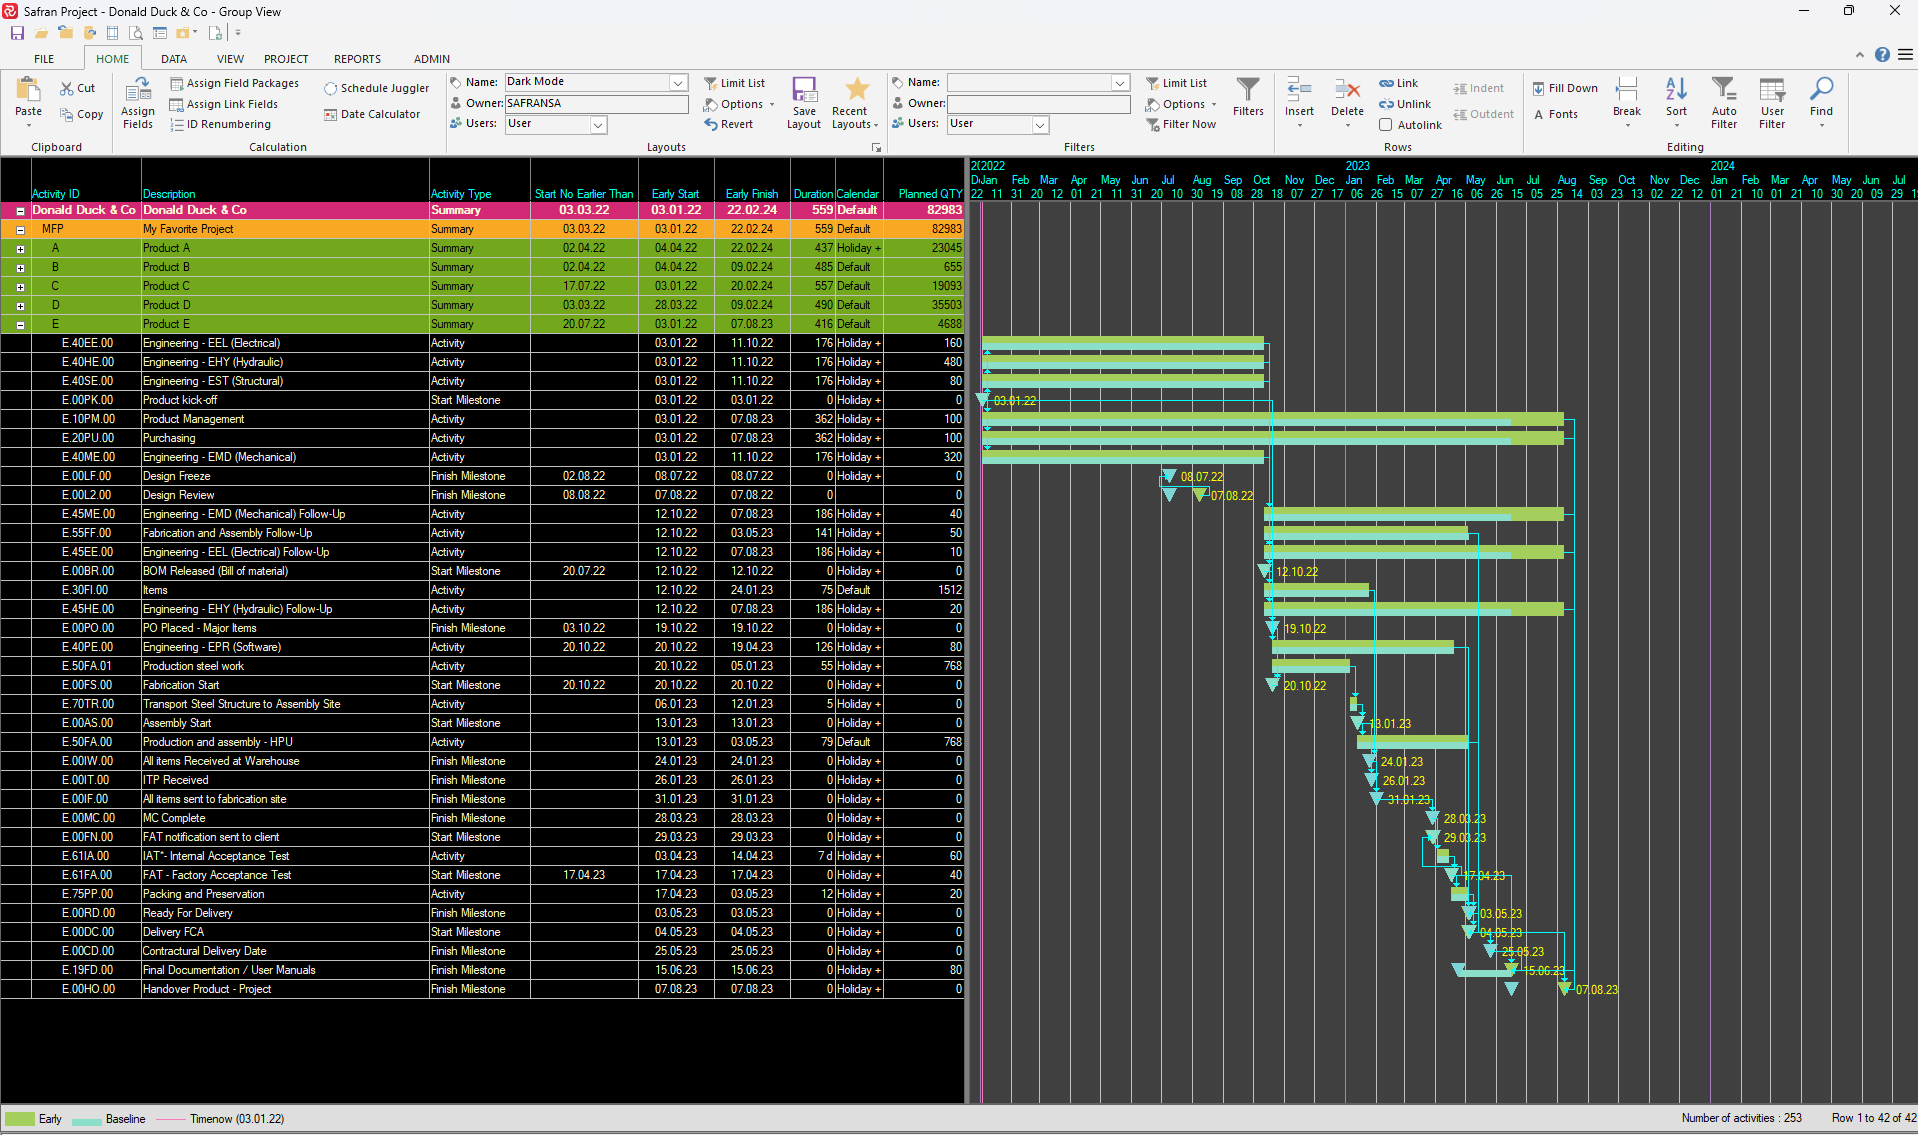Click Copy in Clipboard group
Viewport: 1918px width, 1135px height.
[81, 114]
